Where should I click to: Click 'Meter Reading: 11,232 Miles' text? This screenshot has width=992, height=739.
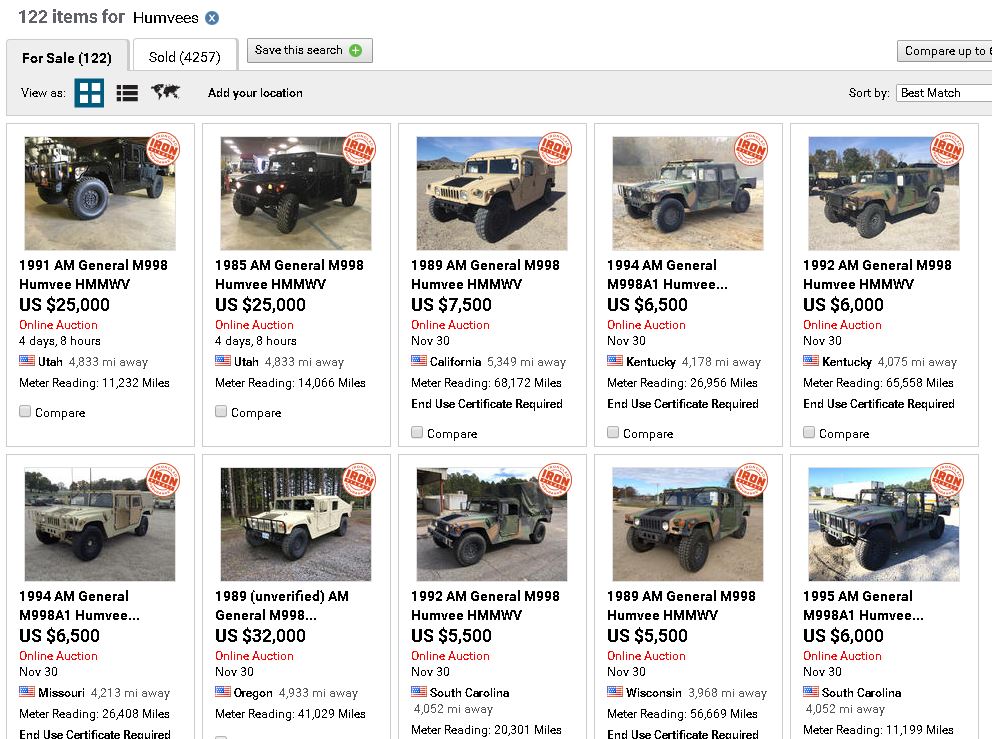94,383
